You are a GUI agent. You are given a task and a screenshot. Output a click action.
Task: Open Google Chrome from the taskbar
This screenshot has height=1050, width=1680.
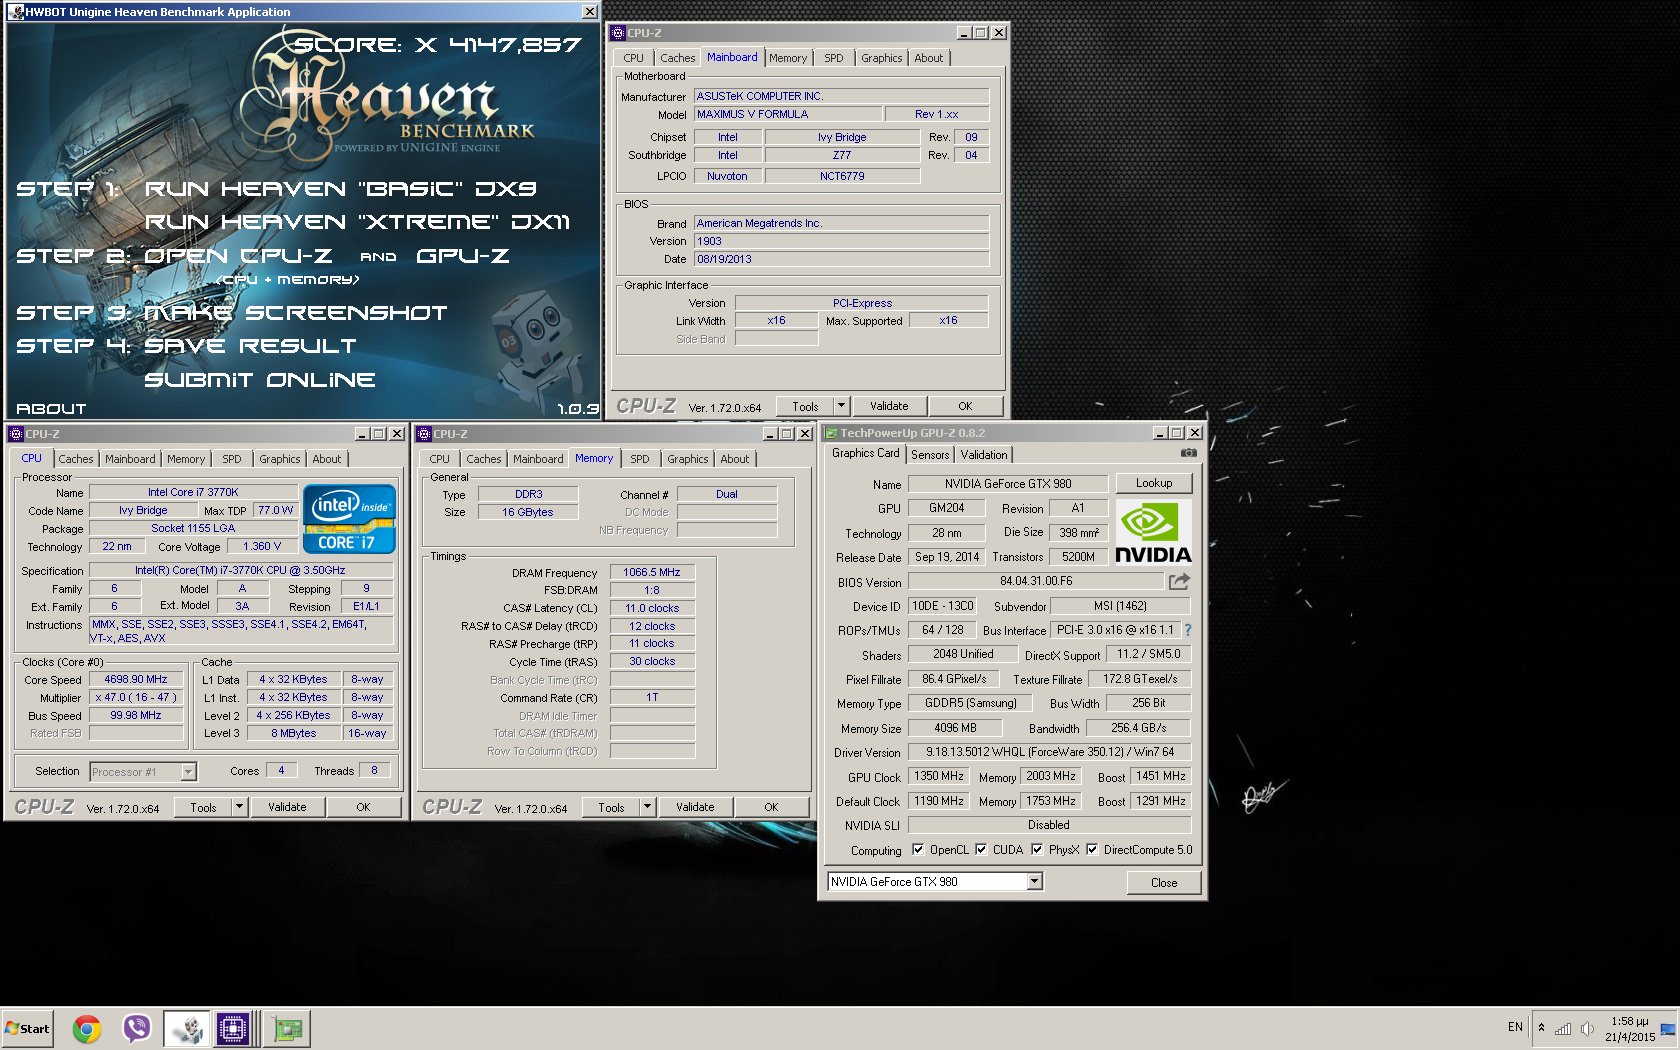(x=87, y=1028)
